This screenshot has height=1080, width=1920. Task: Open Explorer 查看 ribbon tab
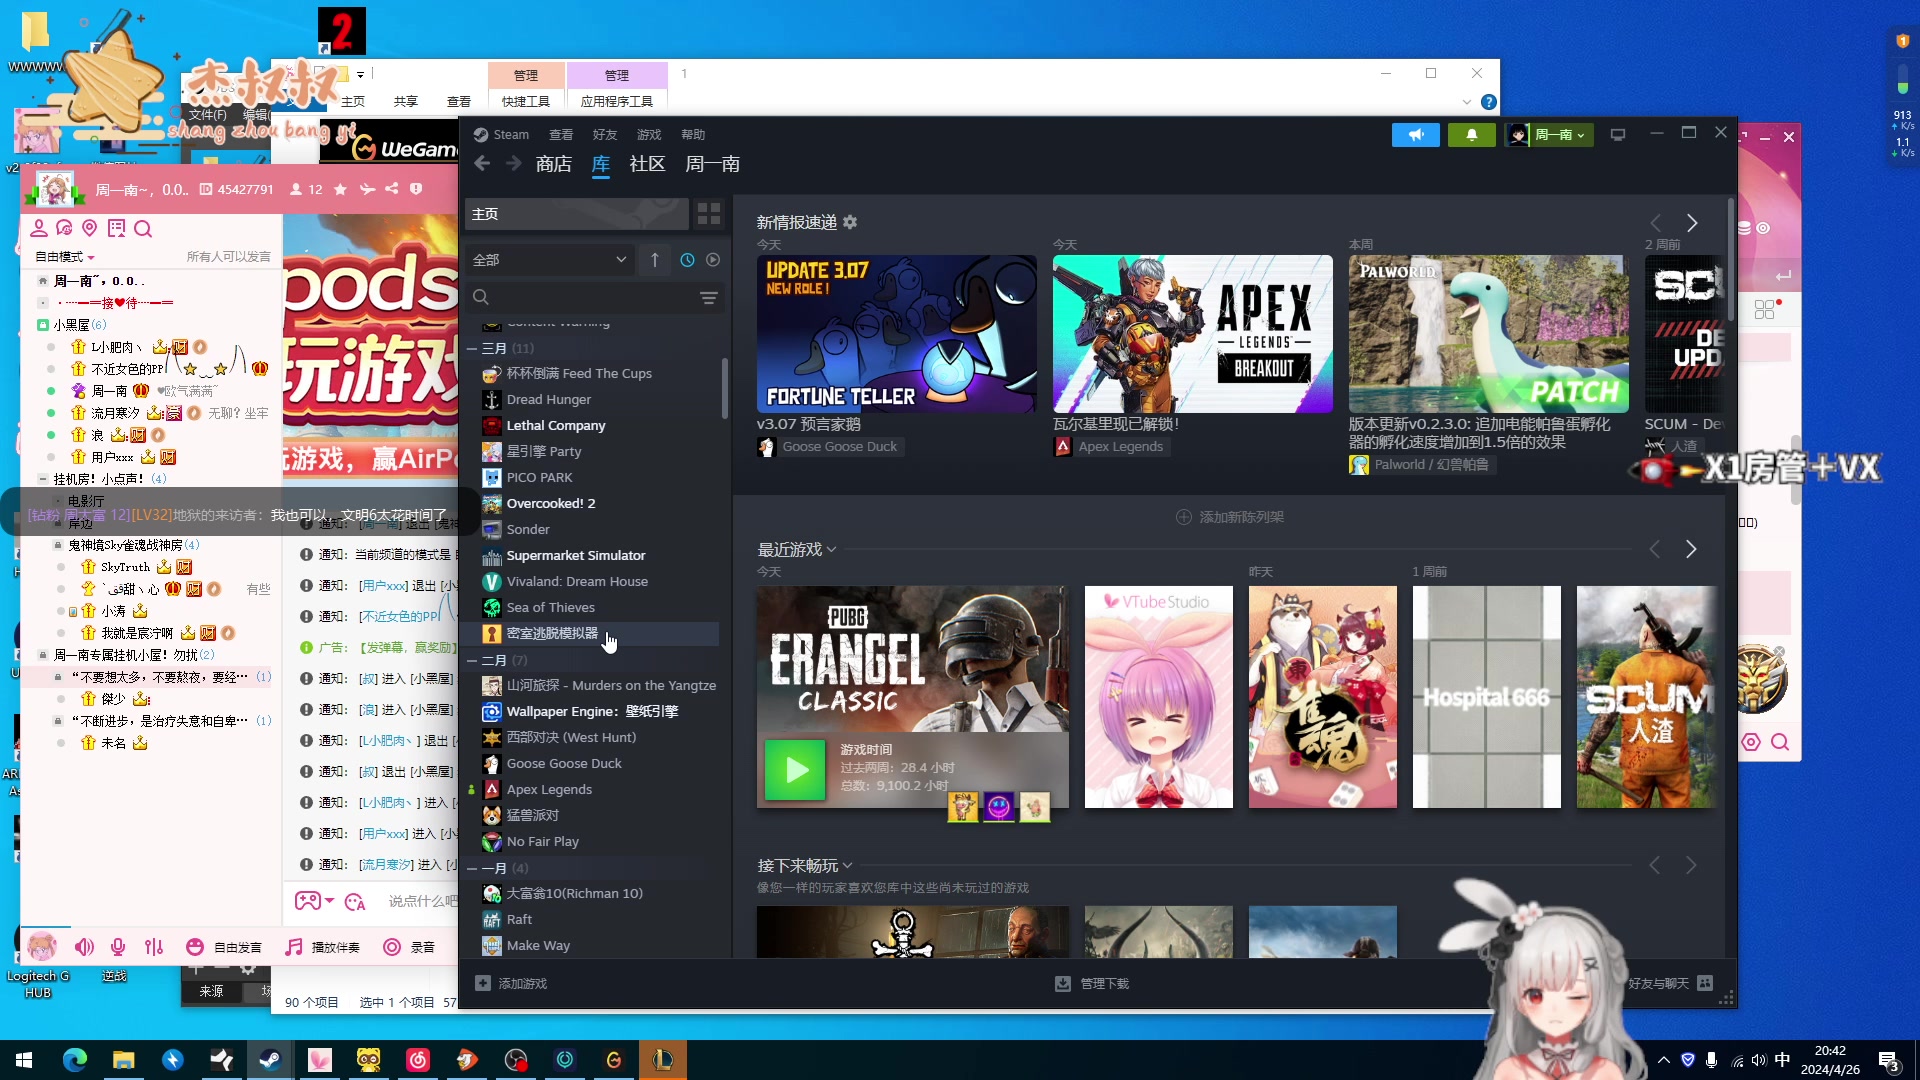pos(459,101)
